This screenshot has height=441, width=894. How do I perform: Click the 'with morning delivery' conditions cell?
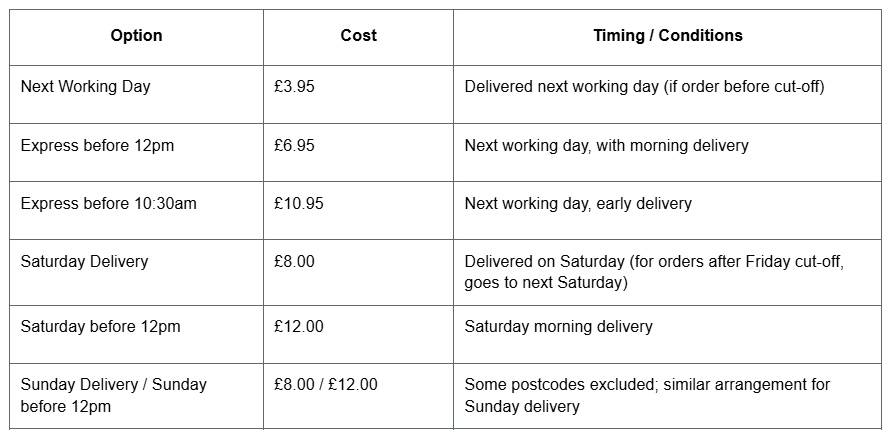[606, 146]
